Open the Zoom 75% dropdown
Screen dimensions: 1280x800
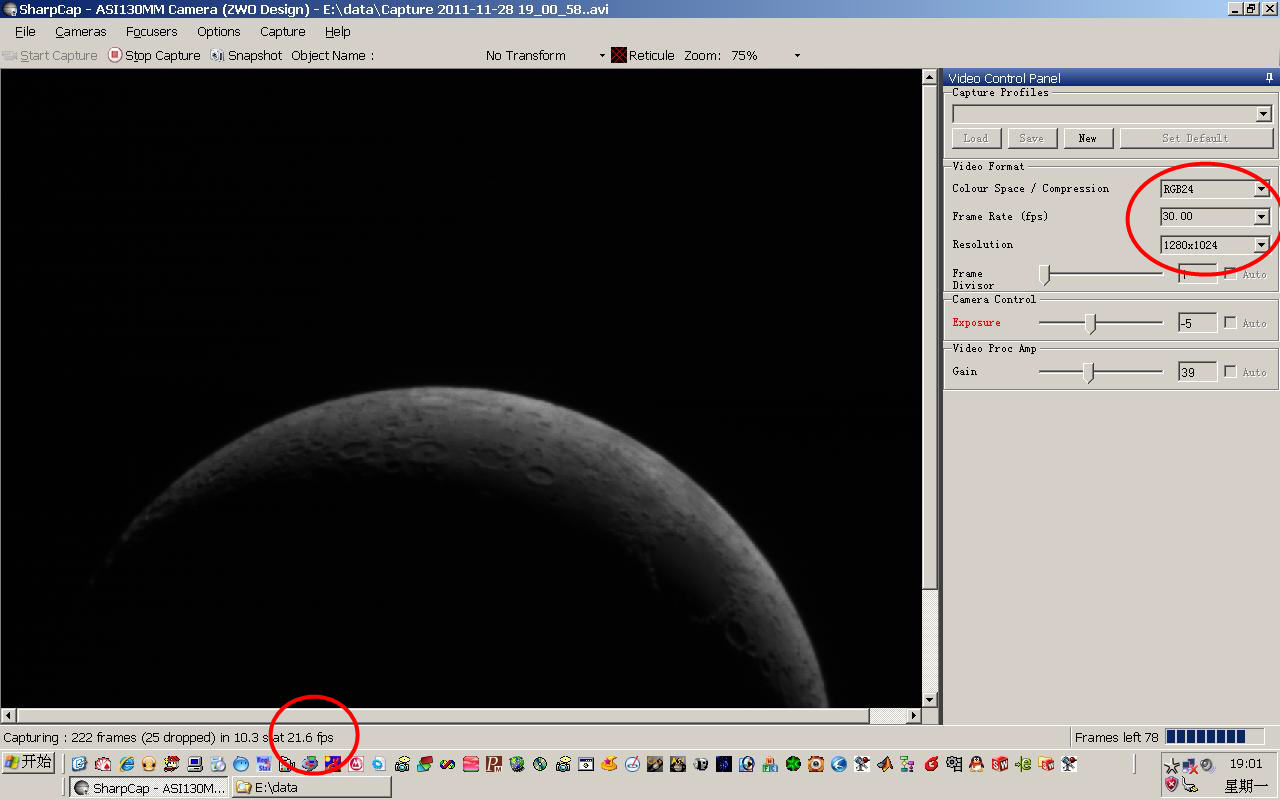(x=797, y=56)
